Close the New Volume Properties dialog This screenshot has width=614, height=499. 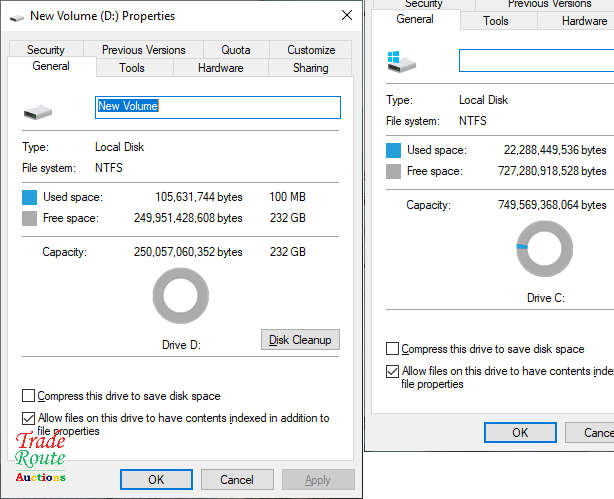346,15
